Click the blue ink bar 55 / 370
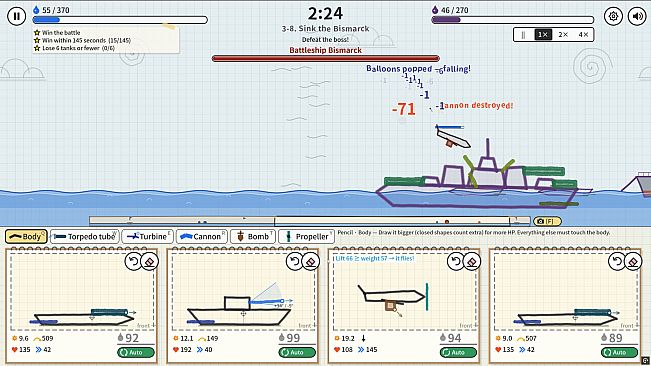The height and width of the screenshot is (366, 651). tap(120, 20)
